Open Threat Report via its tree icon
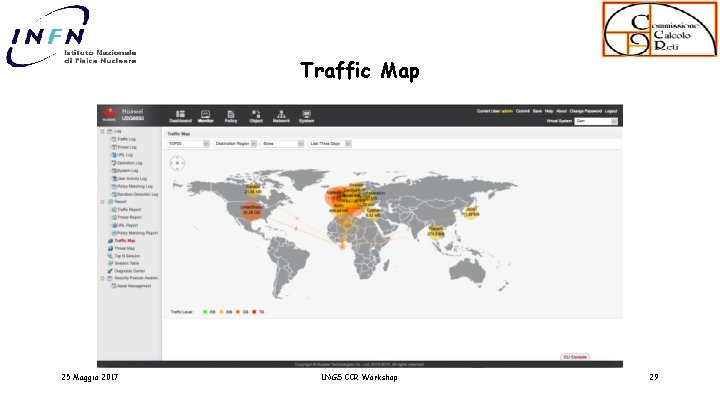Image resolution: width=720 pixels, height=405 pixels. 114,218
